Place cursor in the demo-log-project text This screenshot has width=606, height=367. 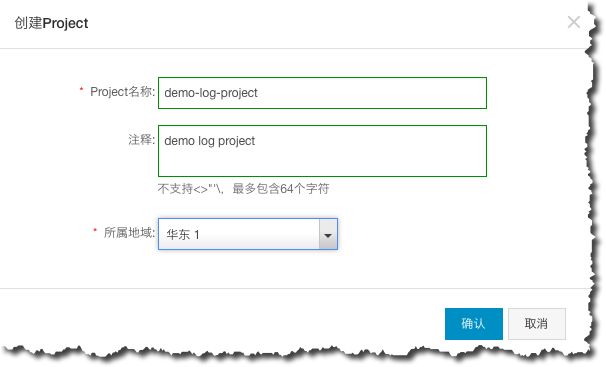pyautogui.click(x=211, y=93)
